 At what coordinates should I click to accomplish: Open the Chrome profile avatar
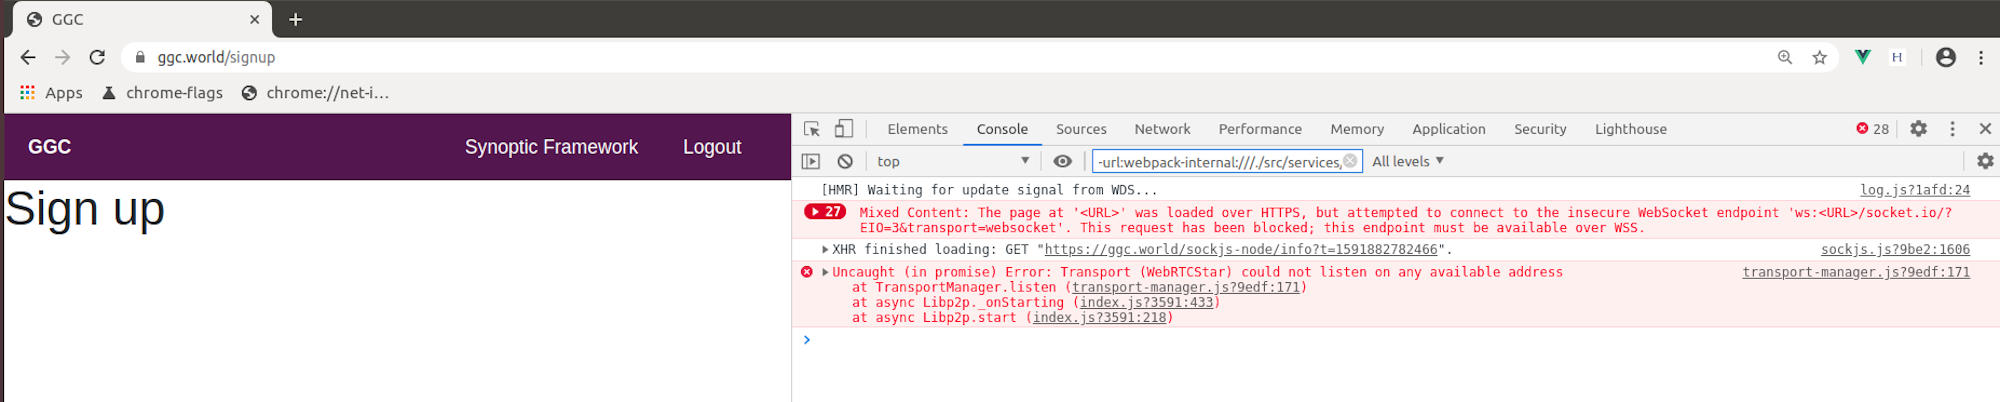(x=1946, y=57)
